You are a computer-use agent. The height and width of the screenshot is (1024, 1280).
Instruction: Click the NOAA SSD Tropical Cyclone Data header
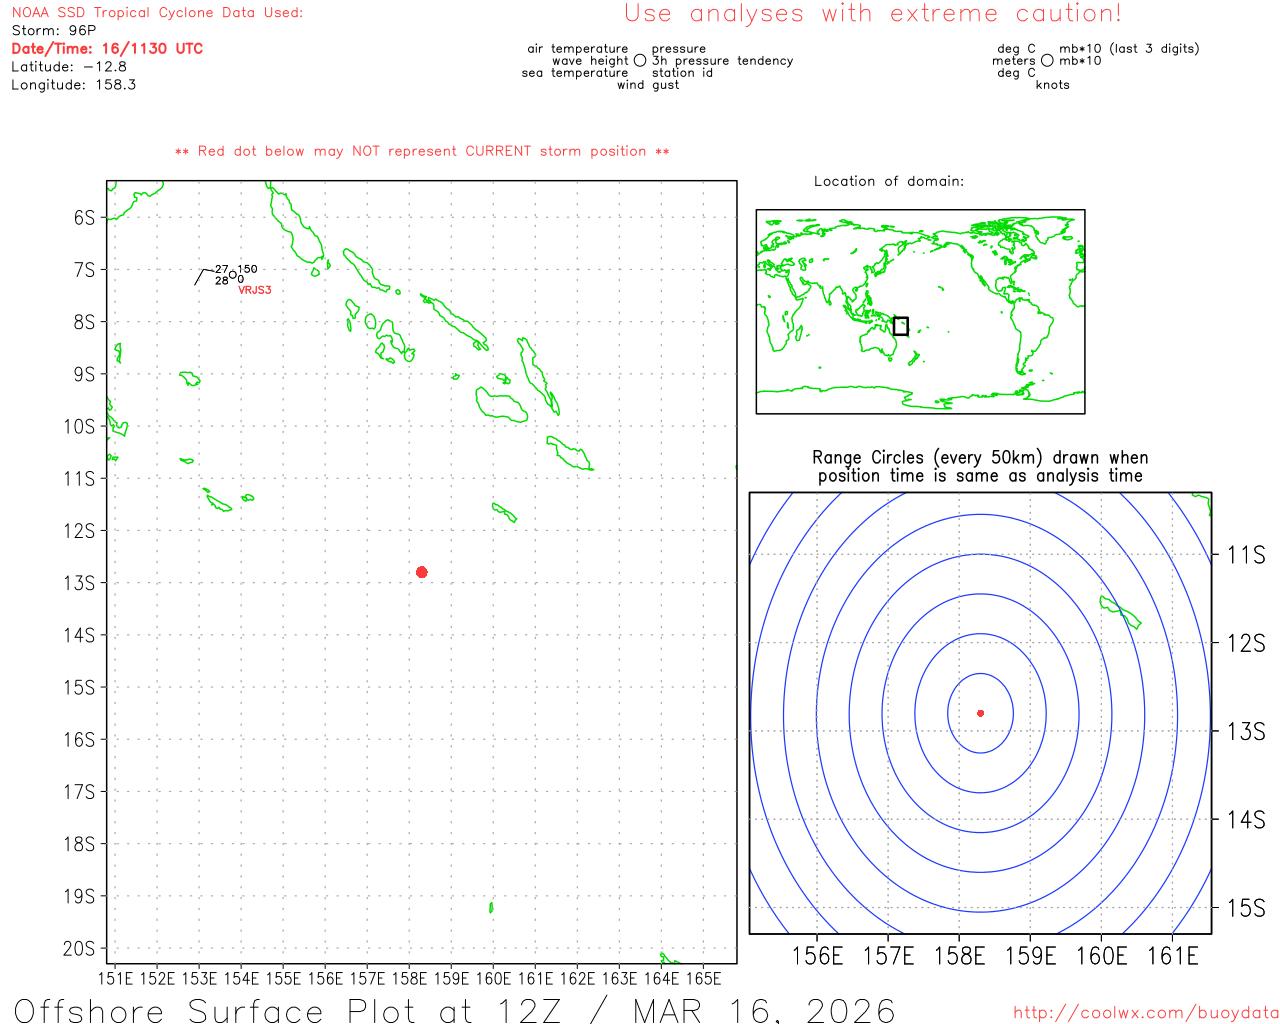157,13
